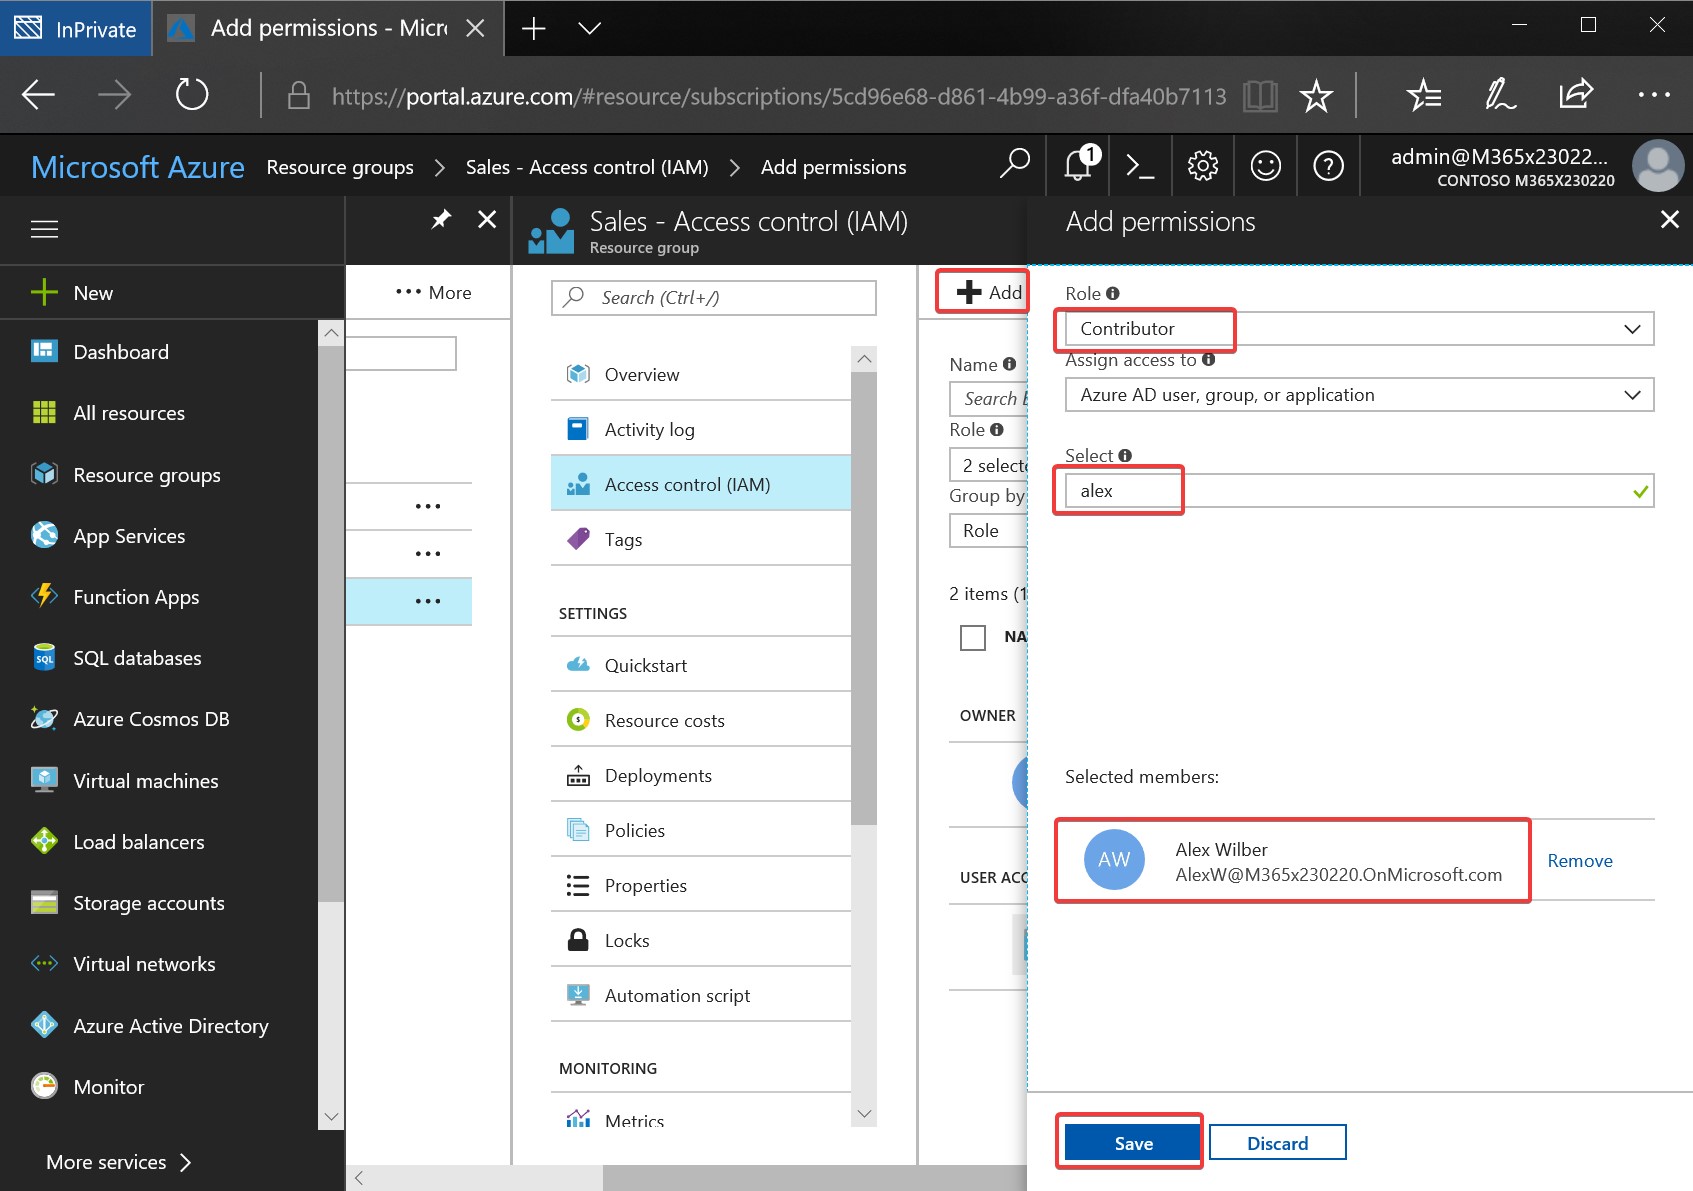1693x1191 pixels.
Task: Open Quickstart under Settings
Action: 700,665
